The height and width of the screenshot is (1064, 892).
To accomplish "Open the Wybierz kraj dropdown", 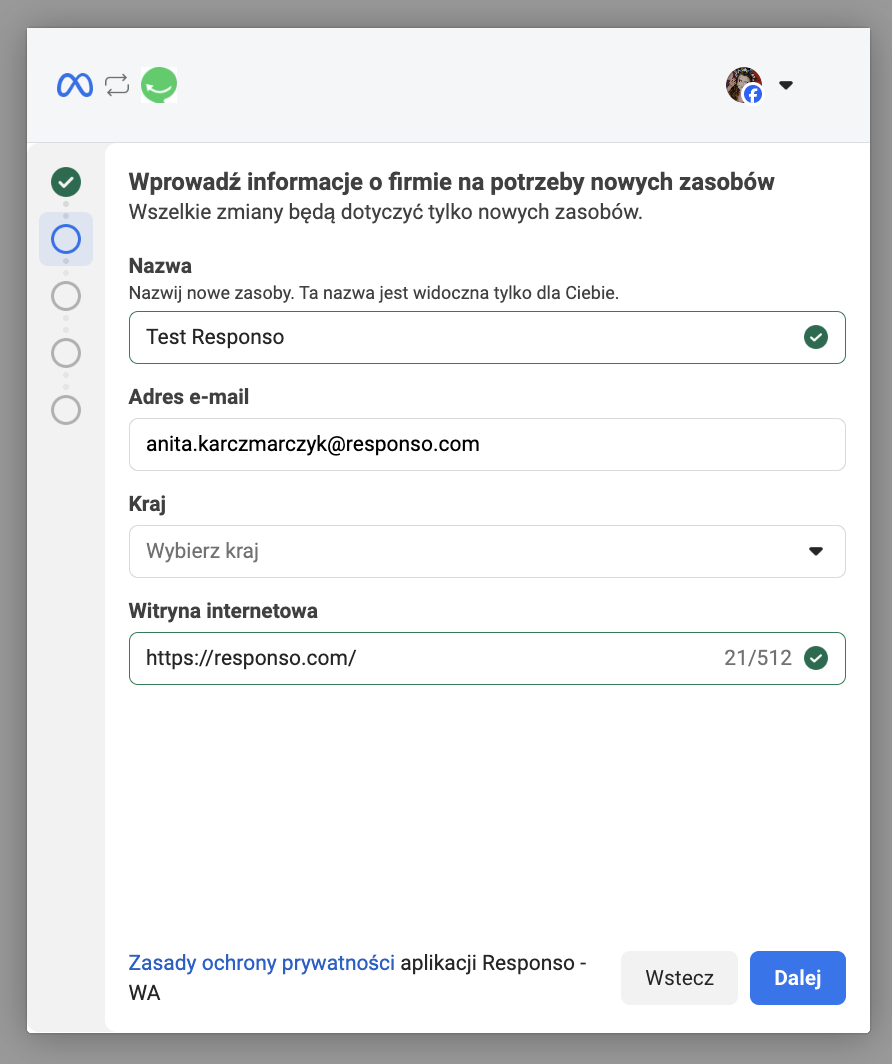I will (470, 551).
